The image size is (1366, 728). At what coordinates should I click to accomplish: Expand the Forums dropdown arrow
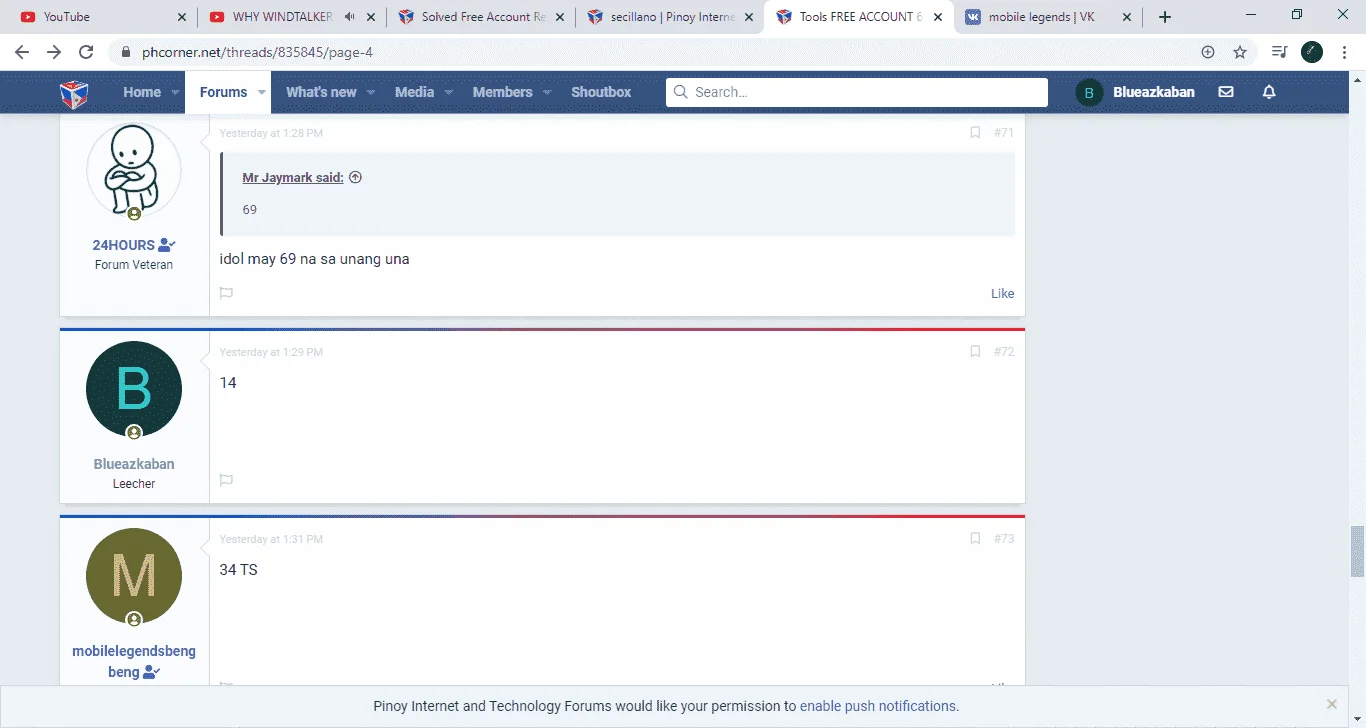tap(261, 92)
